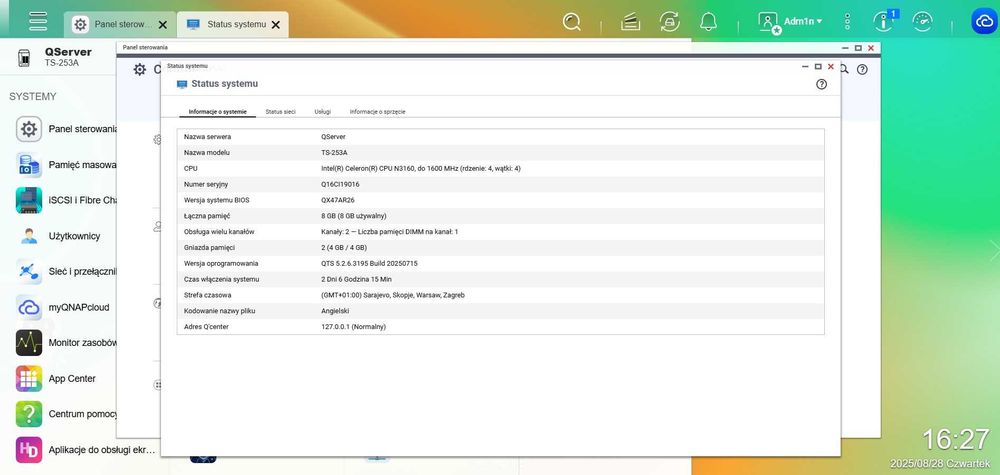
Task: Open external devices sync icon
Action: [669, 22]
